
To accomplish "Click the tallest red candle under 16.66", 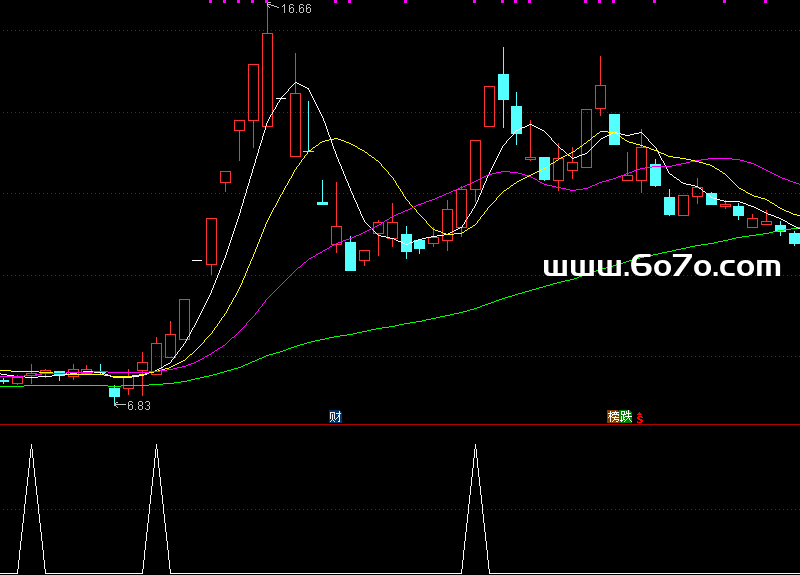I will click(x=267, y=80).
